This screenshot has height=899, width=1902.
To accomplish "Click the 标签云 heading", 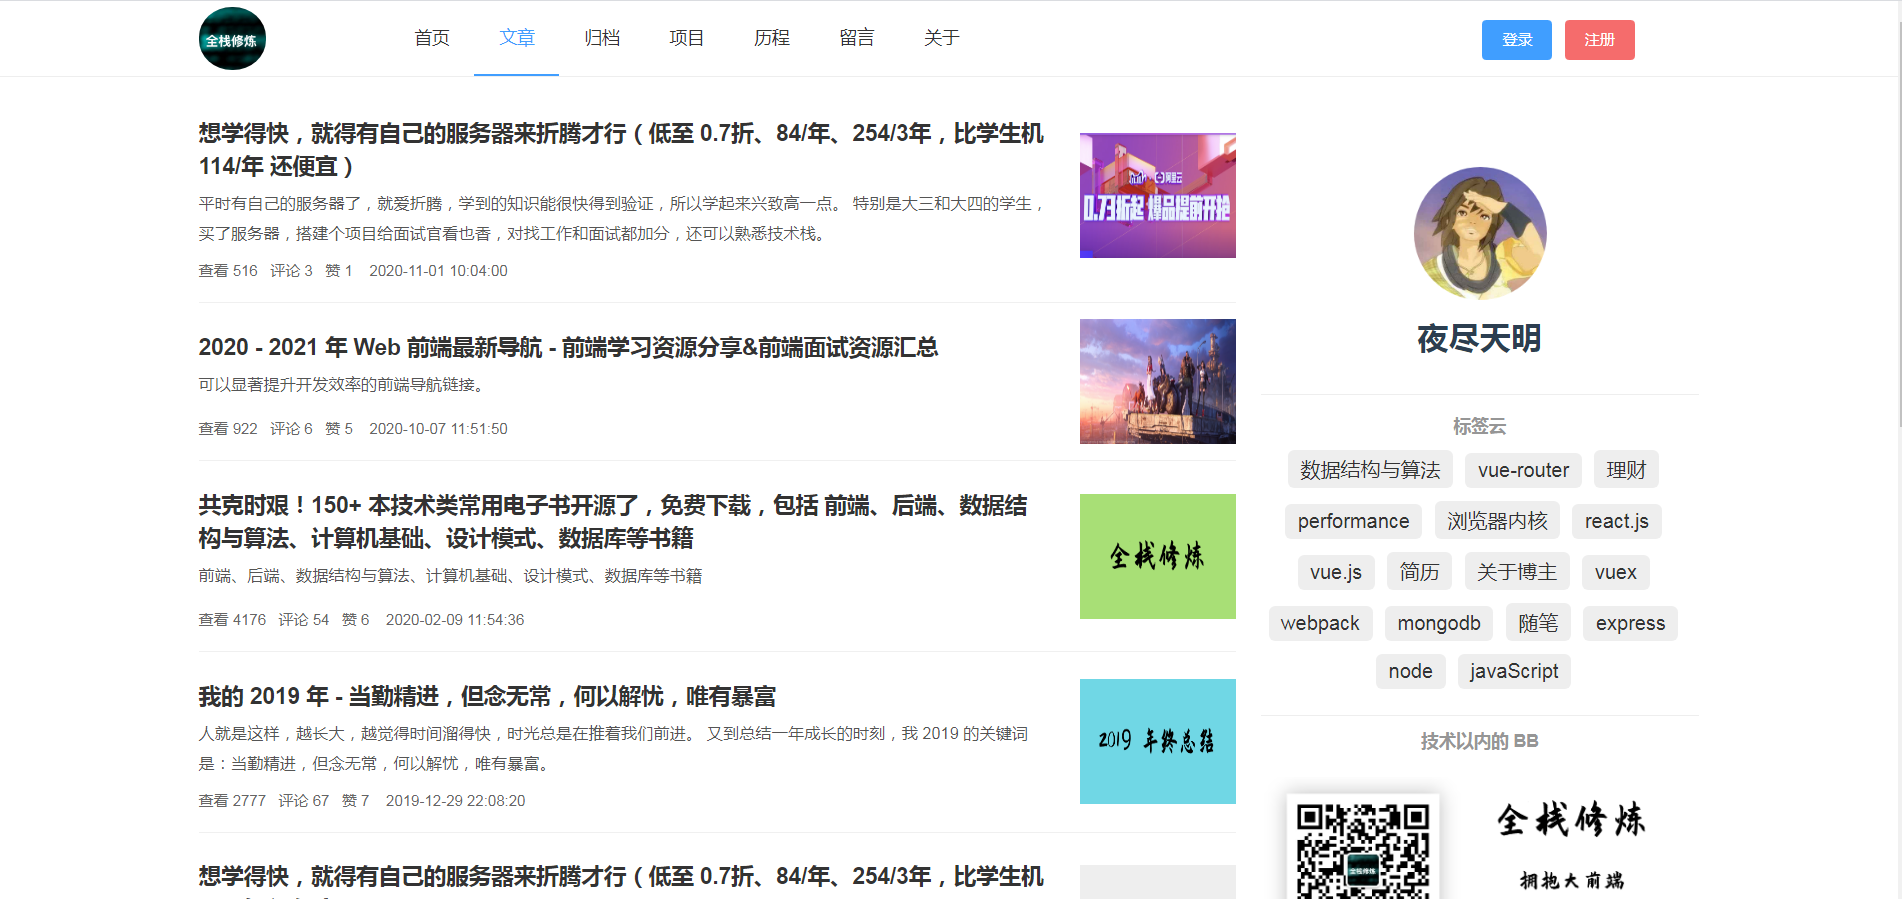I will (1479, 426).
